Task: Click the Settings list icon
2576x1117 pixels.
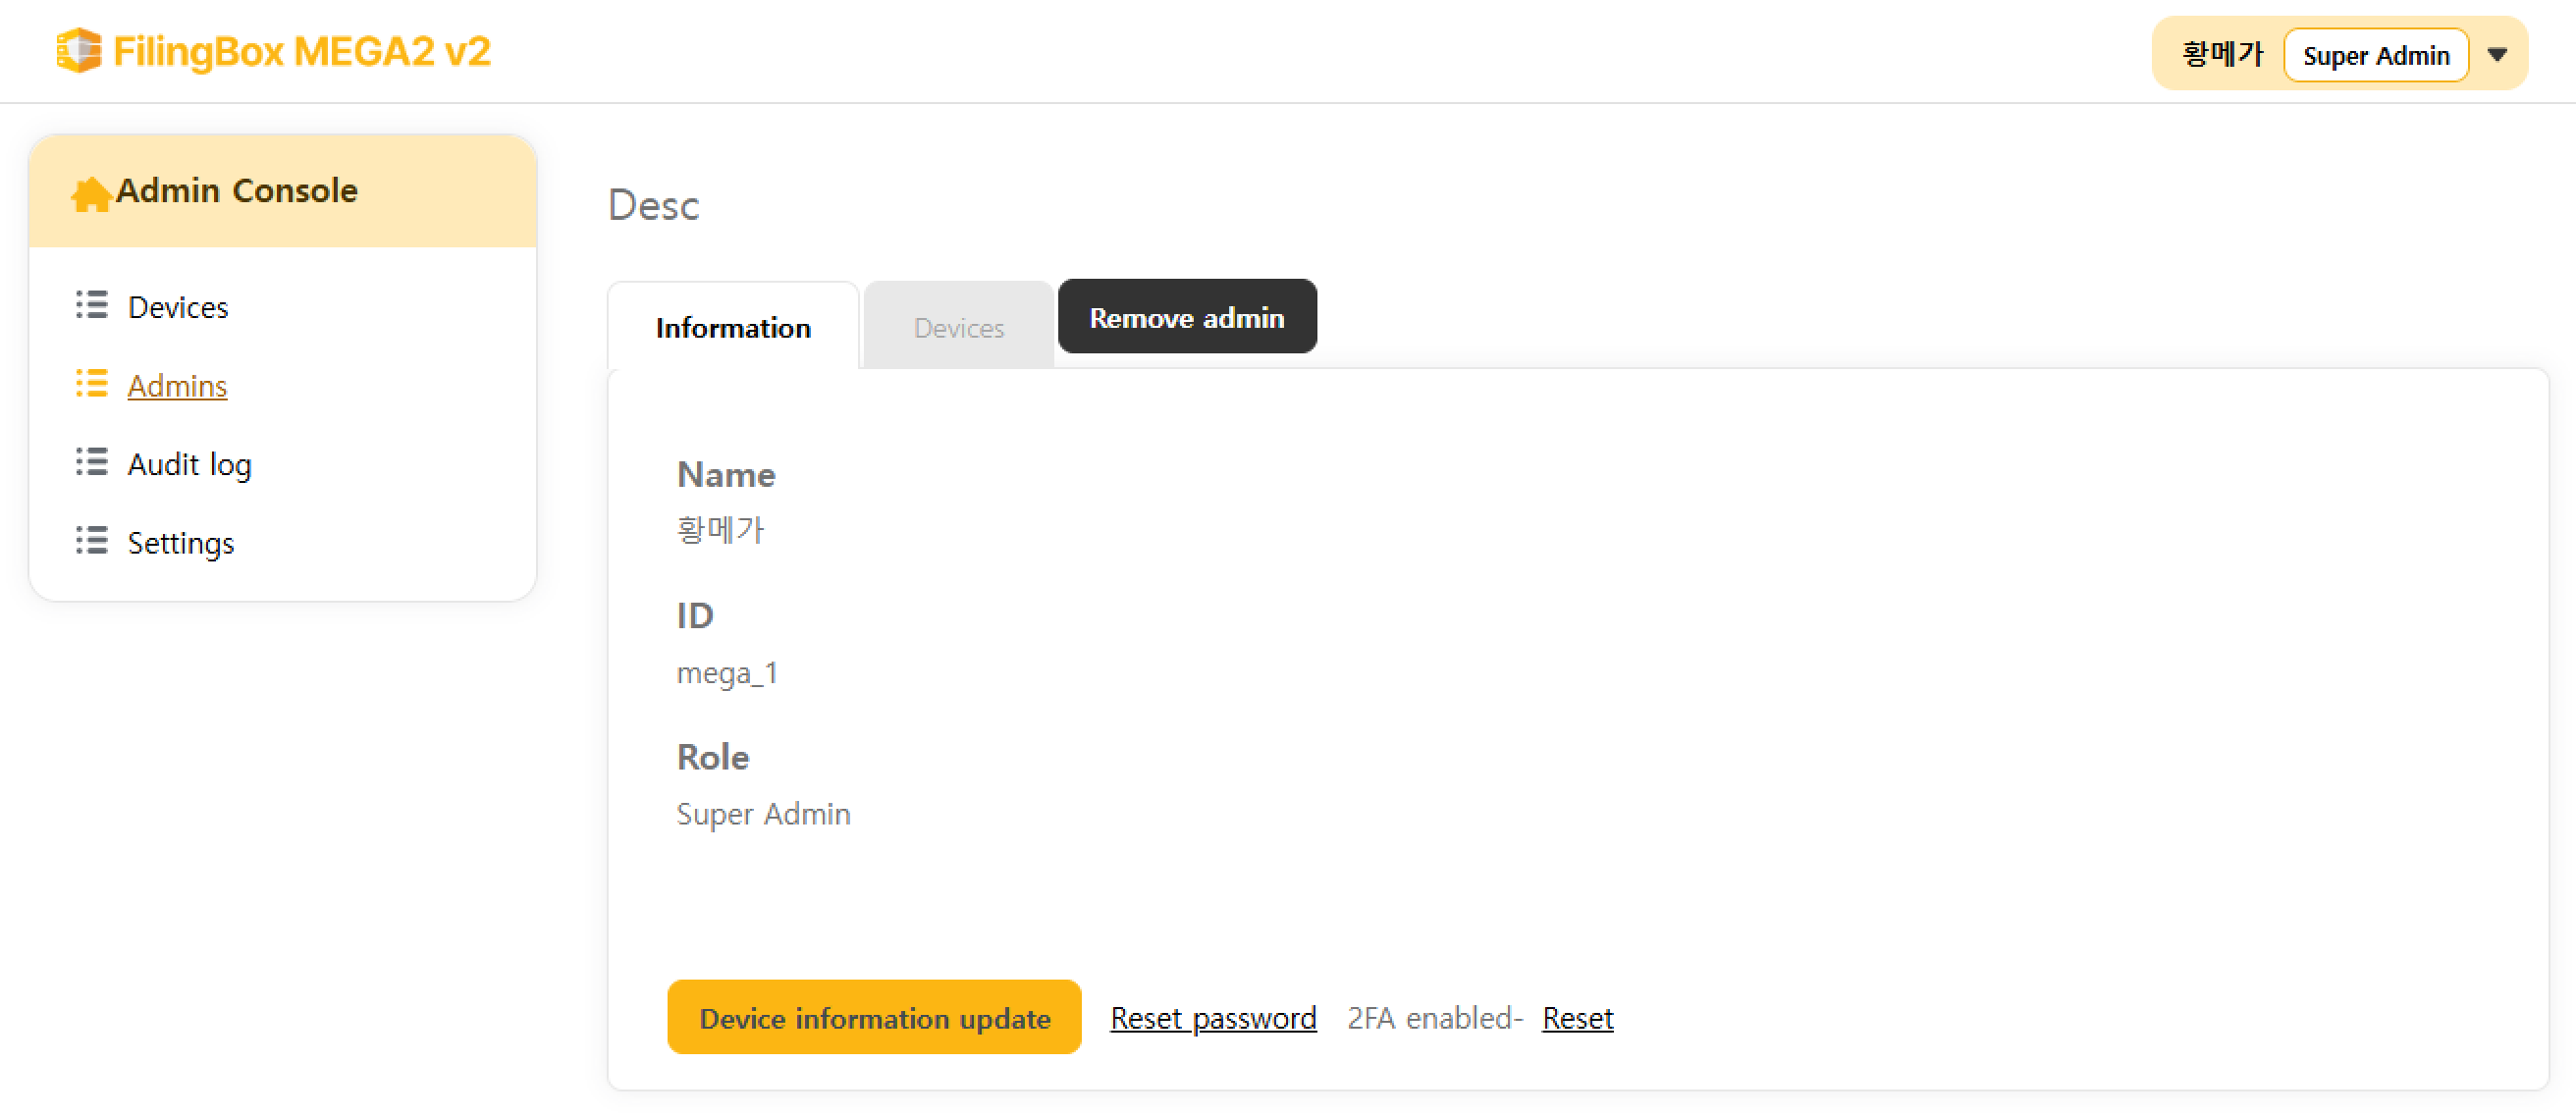Action: (91, 541)
